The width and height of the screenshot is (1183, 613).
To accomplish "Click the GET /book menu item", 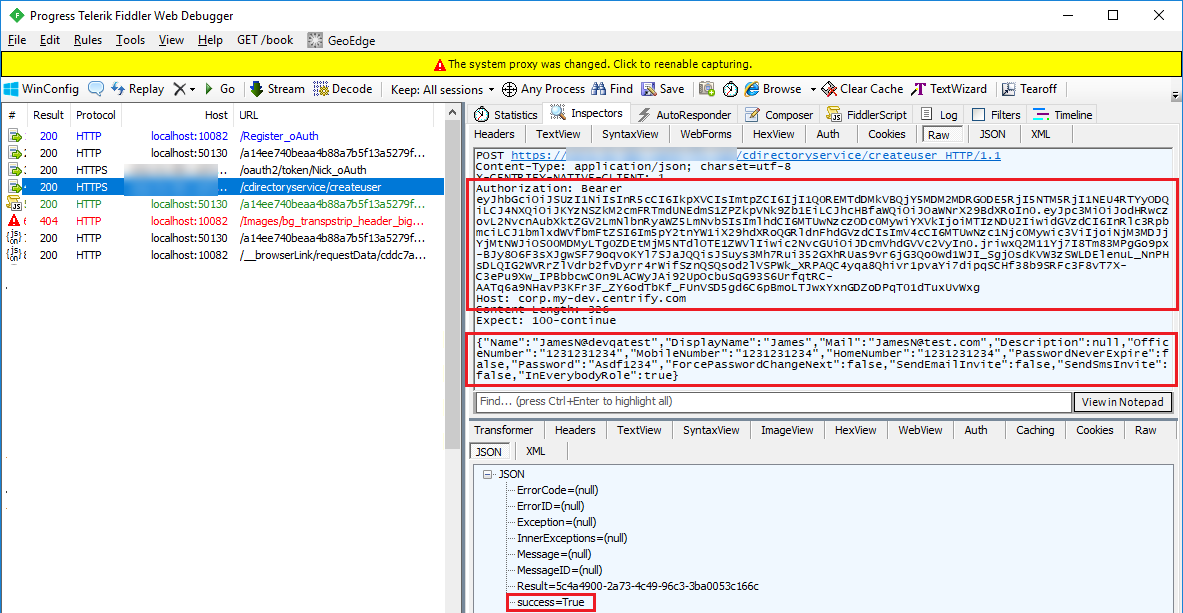I will 265,40.
